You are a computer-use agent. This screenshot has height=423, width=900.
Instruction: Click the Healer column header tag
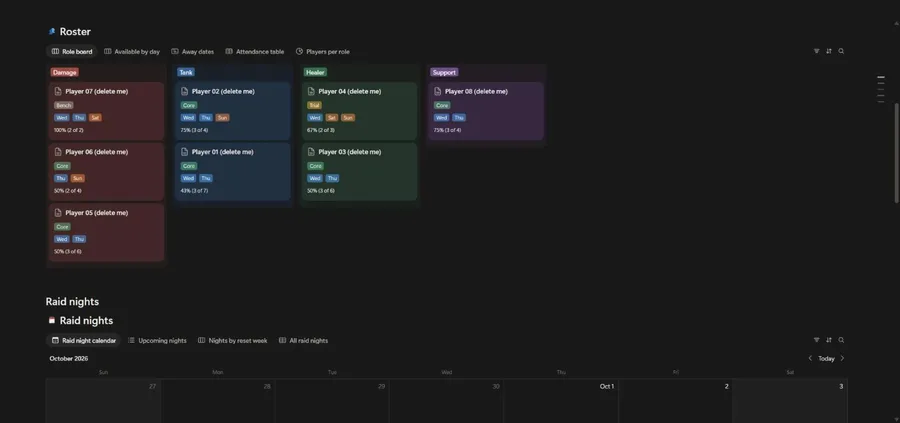pos(315,72)
